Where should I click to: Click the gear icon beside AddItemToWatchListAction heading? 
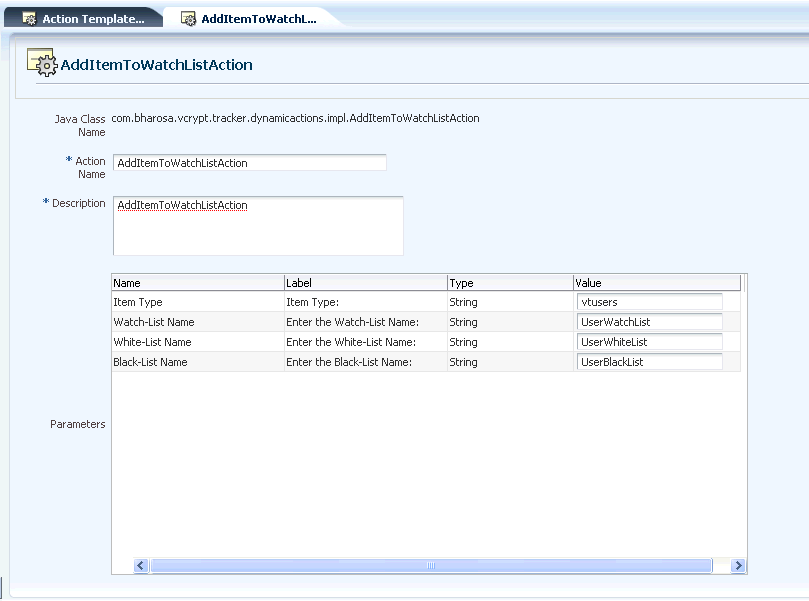tap(41, 62)
